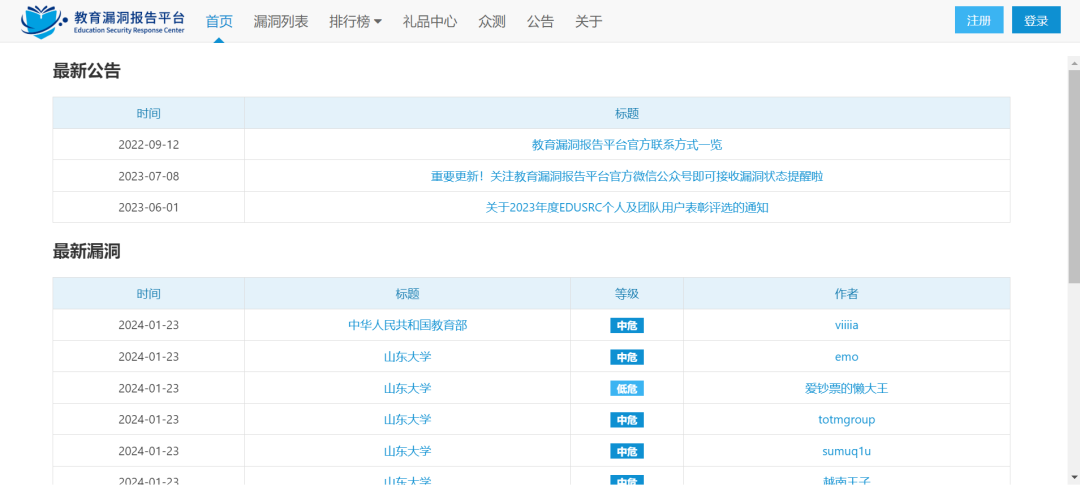Click 中危 badge in sumuq1u row
The width and height of the screenshot is (1080, 488).
[627, 452]
